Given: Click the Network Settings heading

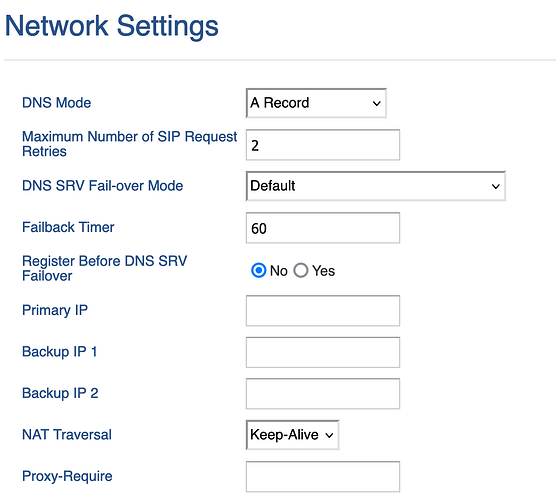Looking at the screenshot, I should click(112, 26).
